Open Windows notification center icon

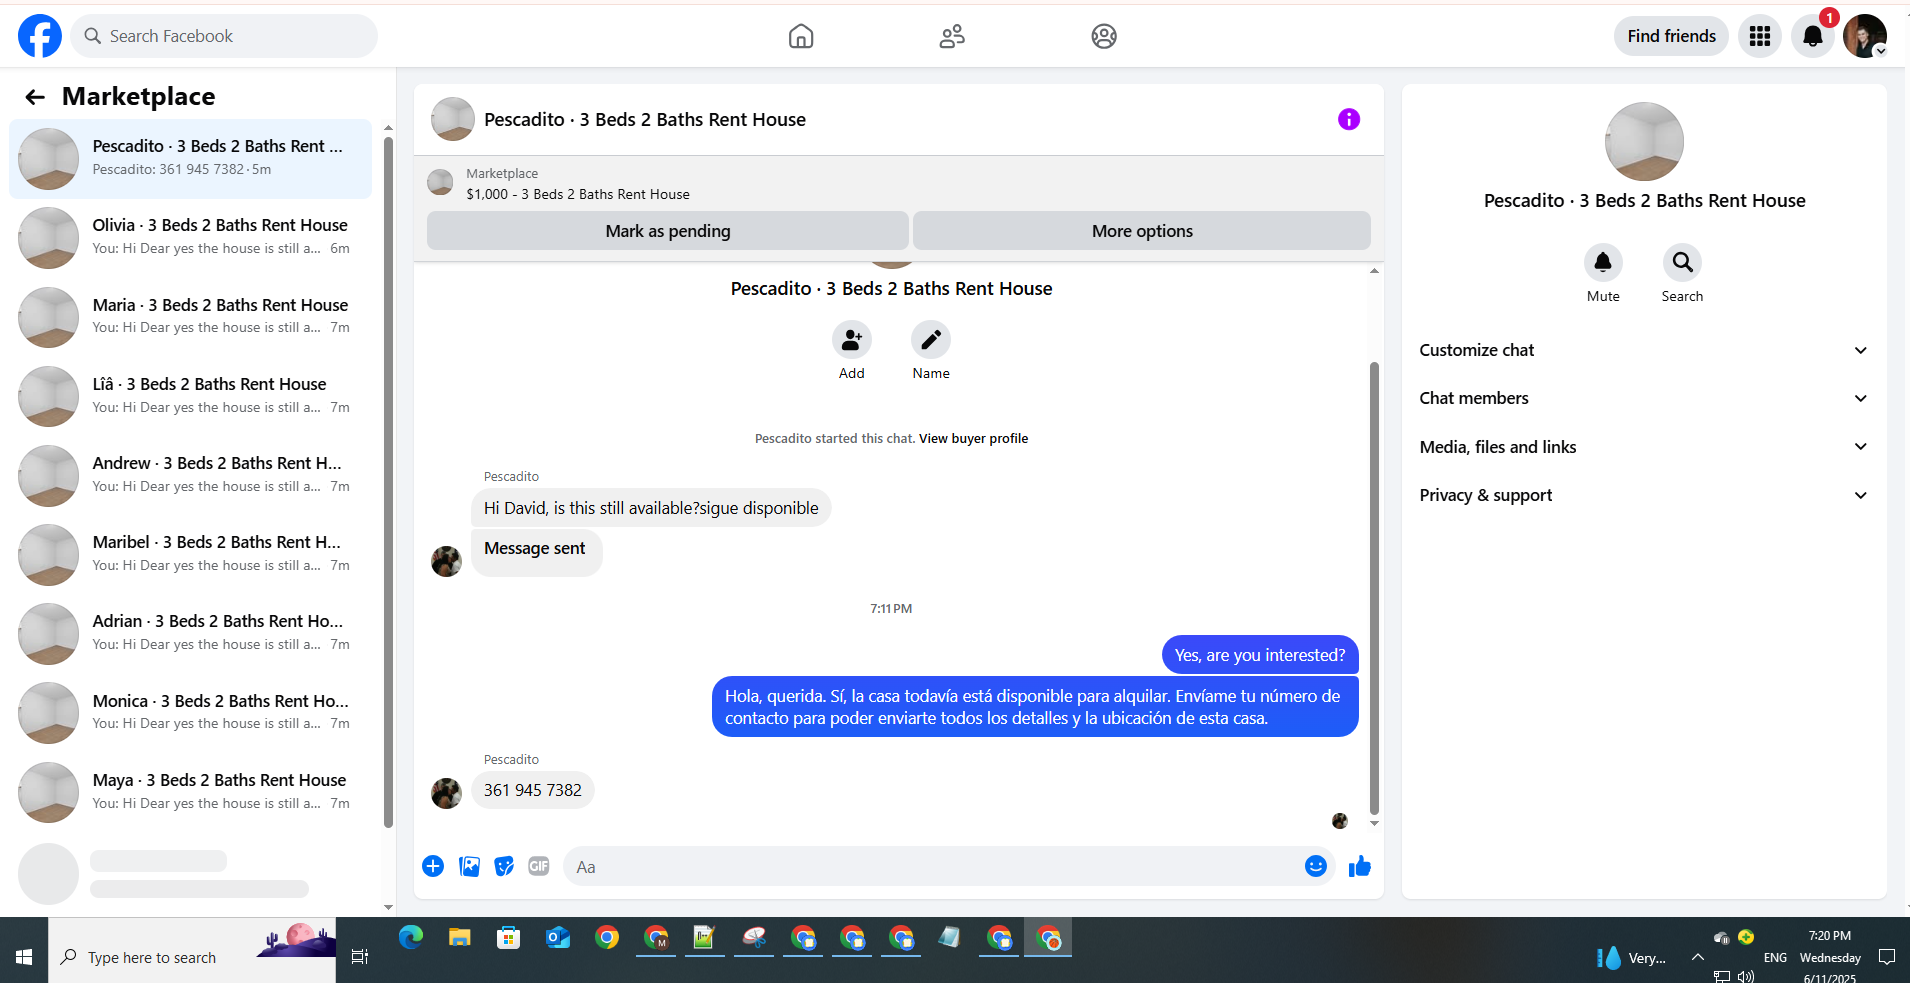(x=1887, y=957)
